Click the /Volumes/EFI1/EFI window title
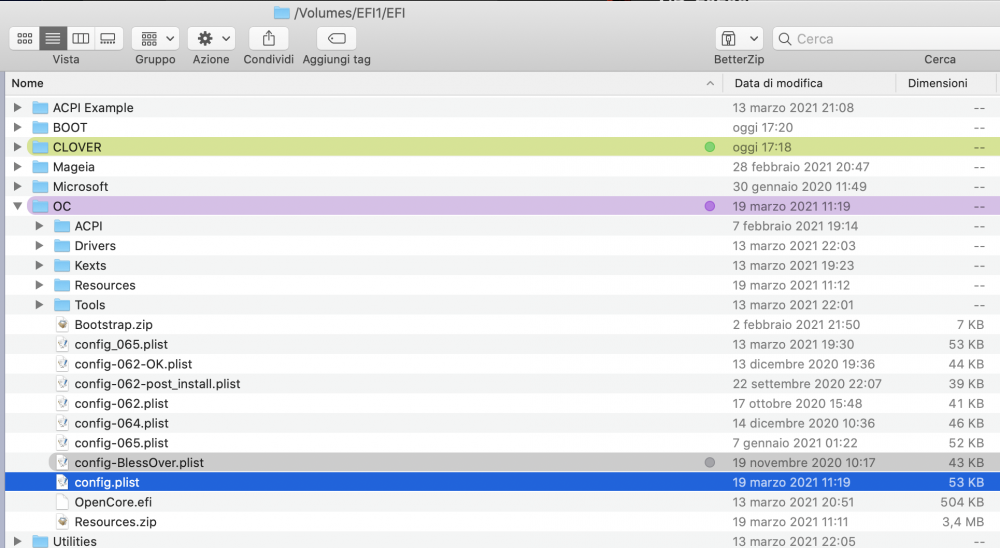 (349, 13)
